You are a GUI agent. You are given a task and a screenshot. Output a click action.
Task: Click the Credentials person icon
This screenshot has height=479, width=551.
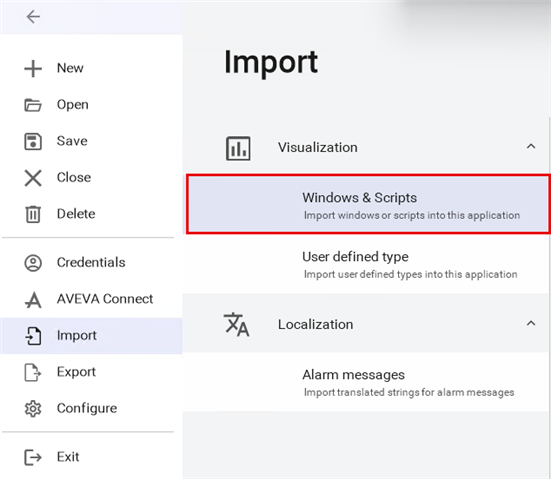(33, 263)
